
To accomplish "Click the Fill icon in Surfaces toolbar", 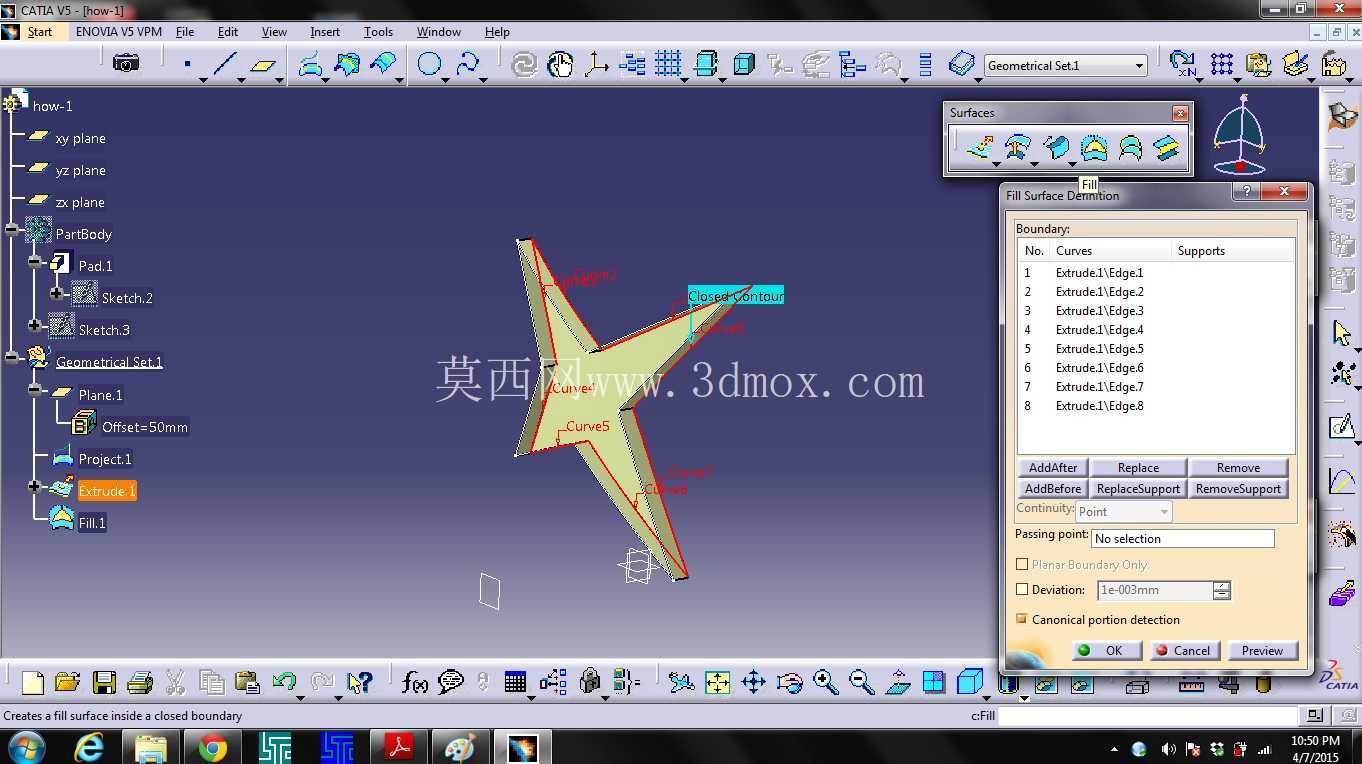I will [1093, 148].
